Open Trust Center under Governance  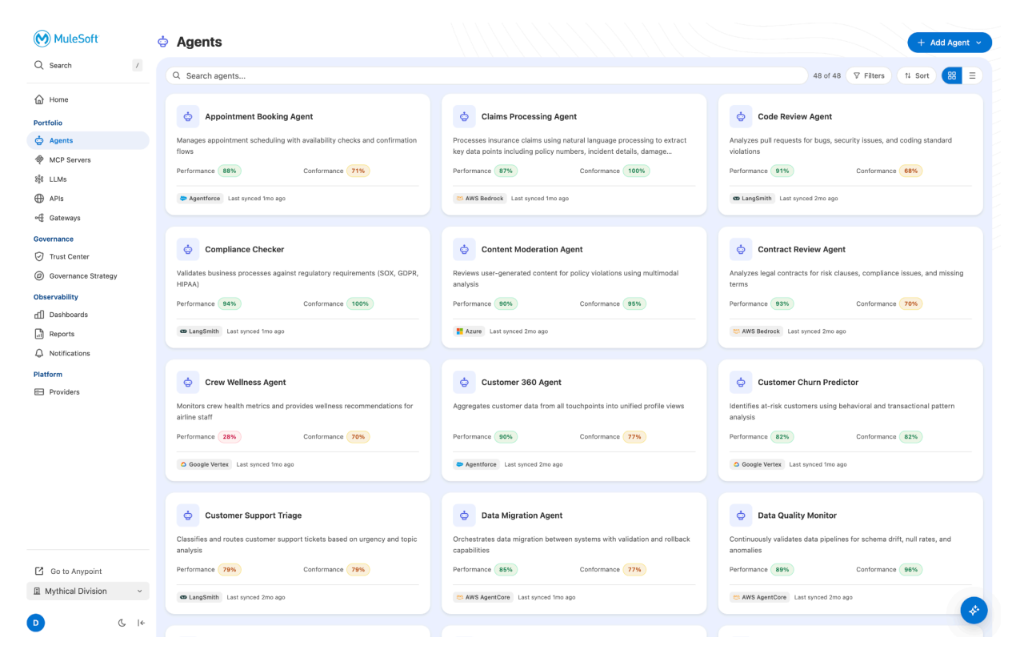pyautogui.click(x=69, y=257)
